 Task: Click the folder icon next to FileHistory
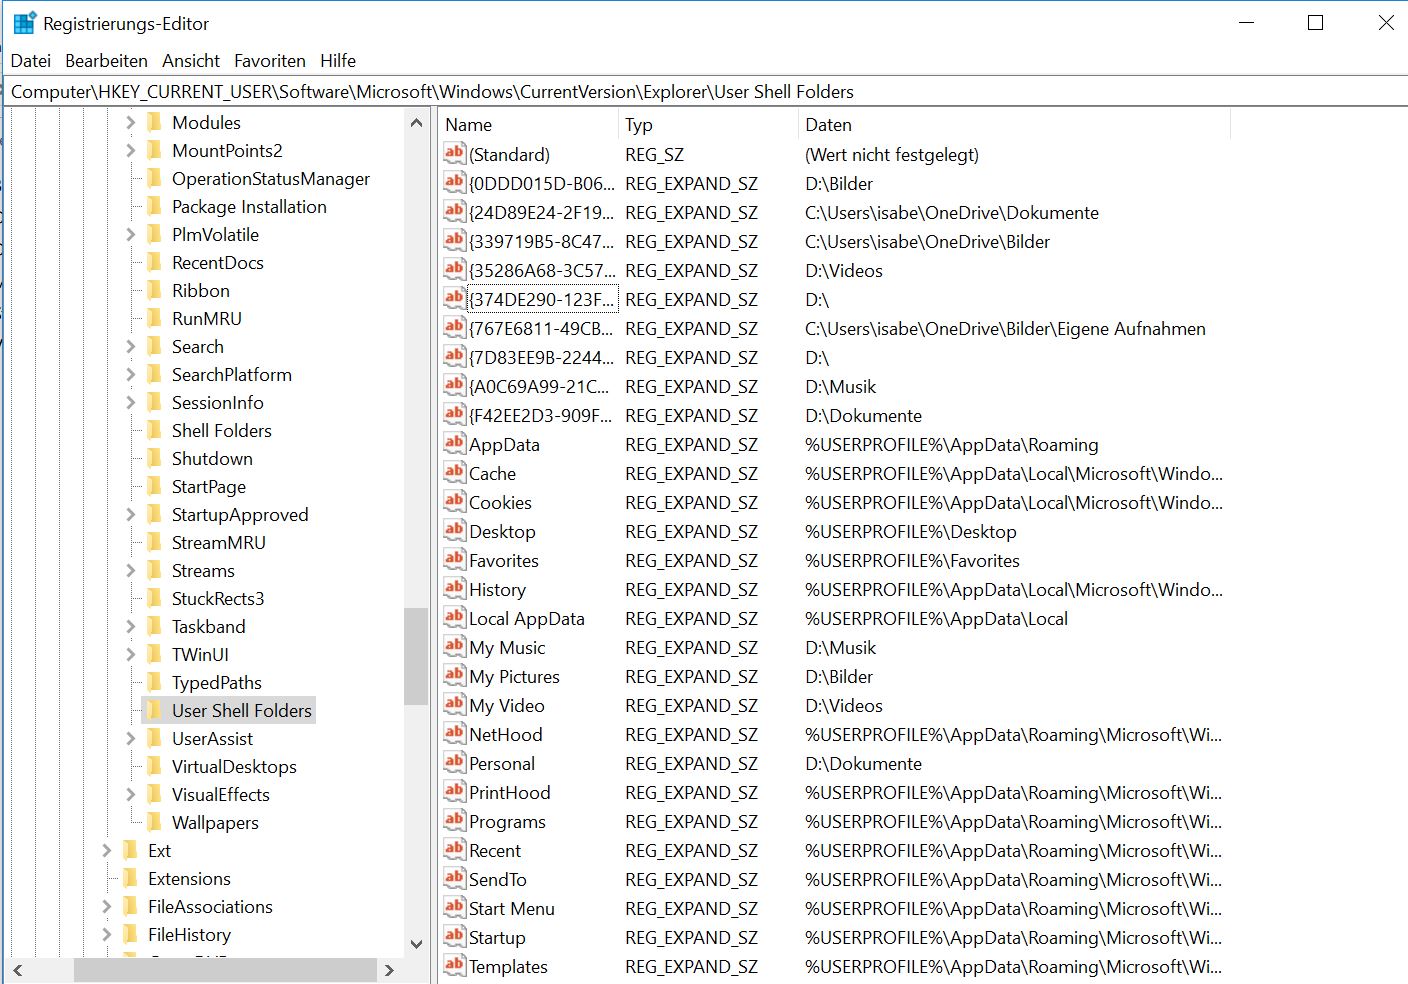130,934
